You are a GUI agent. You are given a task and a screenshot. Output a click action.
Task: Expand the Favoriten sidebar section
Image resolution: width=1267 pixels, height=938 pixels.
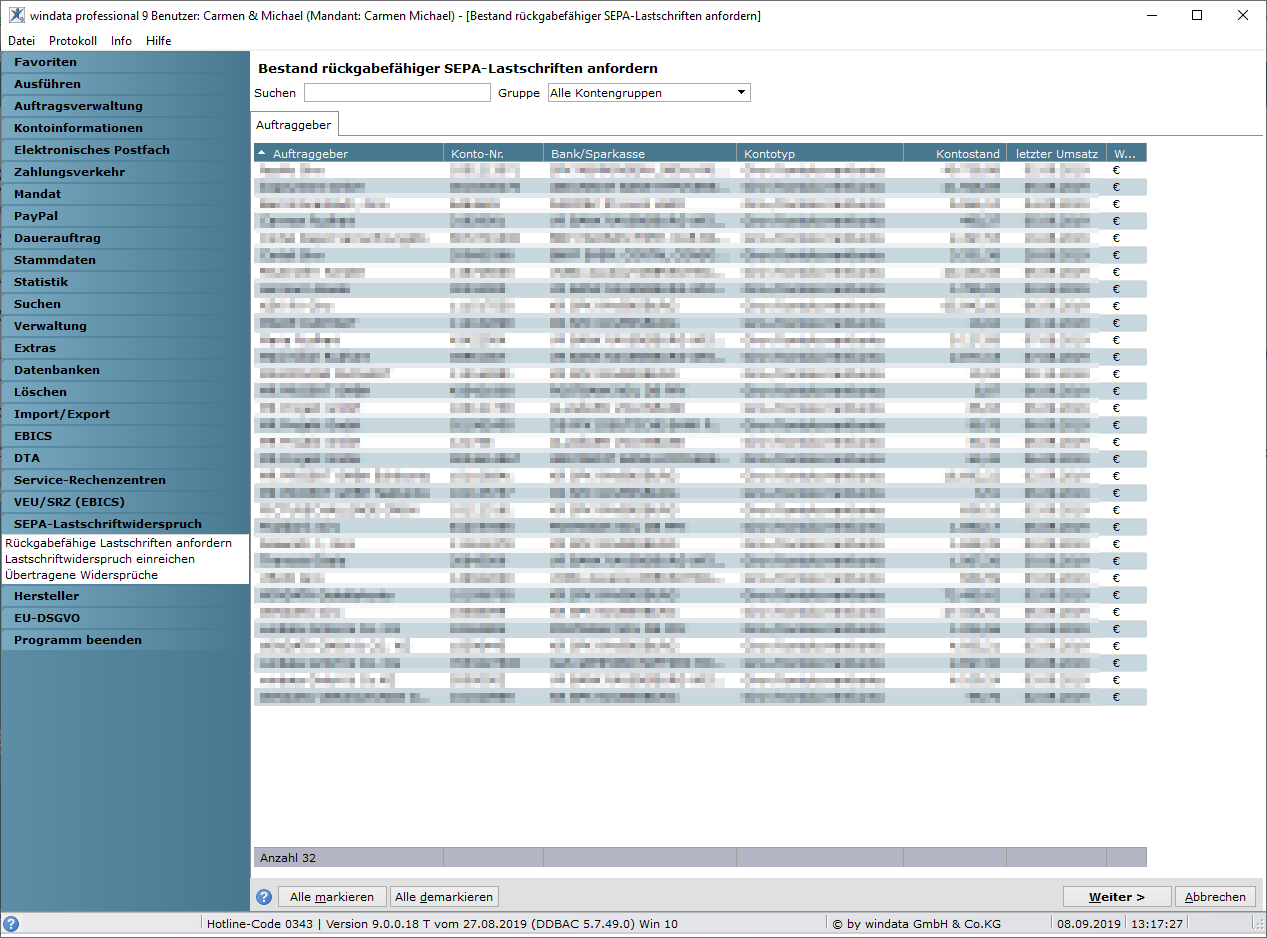point(125,62)
